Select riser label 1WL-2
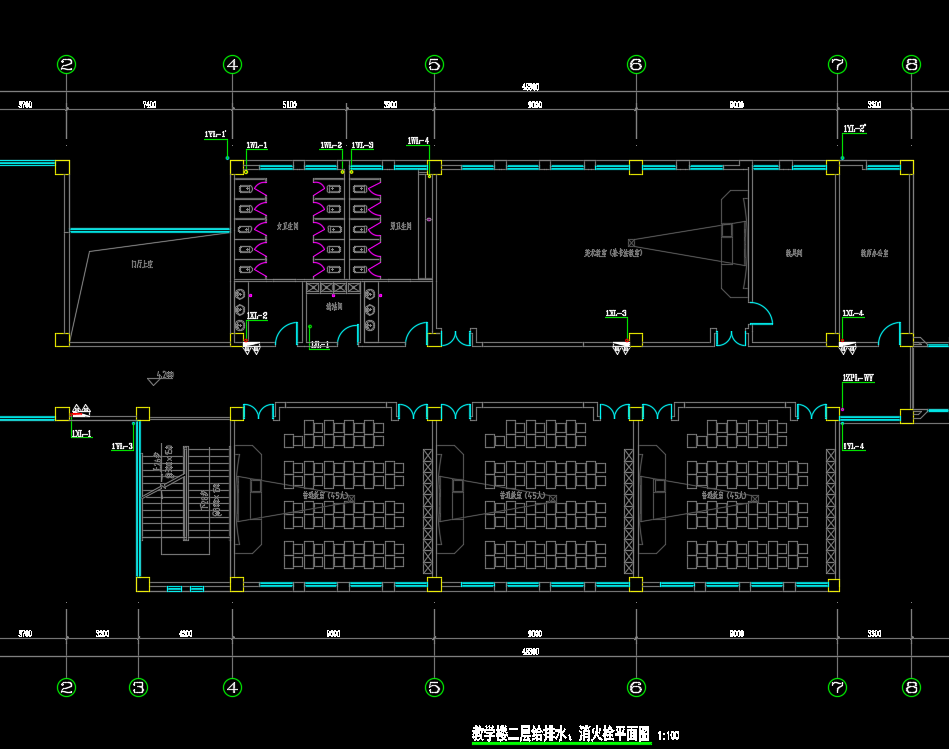This screenshot has width=949, height=749. pyautogui.click(x=331, y=145)
